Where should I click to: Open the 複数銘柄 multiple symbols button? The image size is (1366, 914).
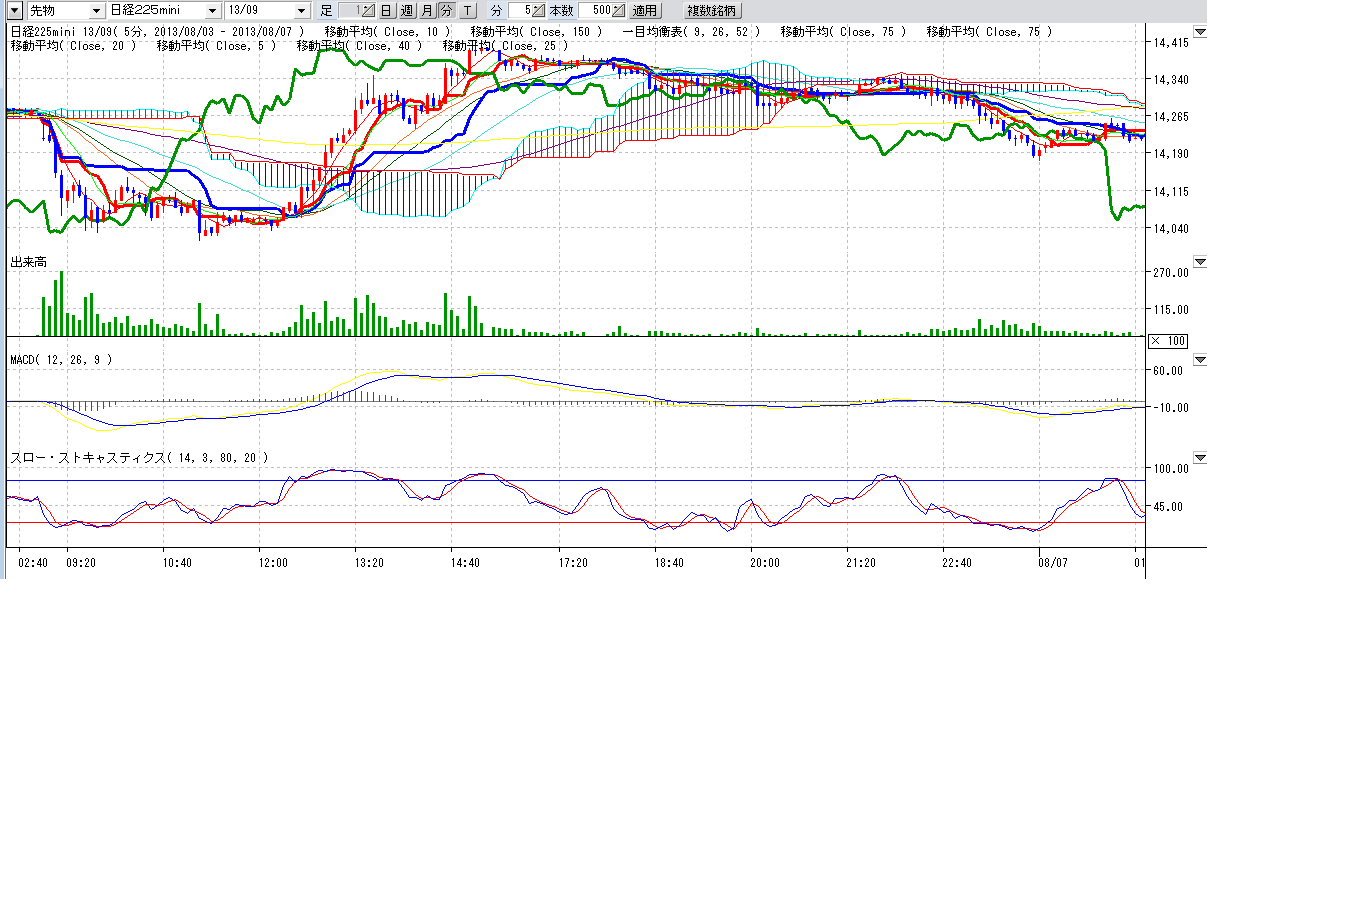713,10
